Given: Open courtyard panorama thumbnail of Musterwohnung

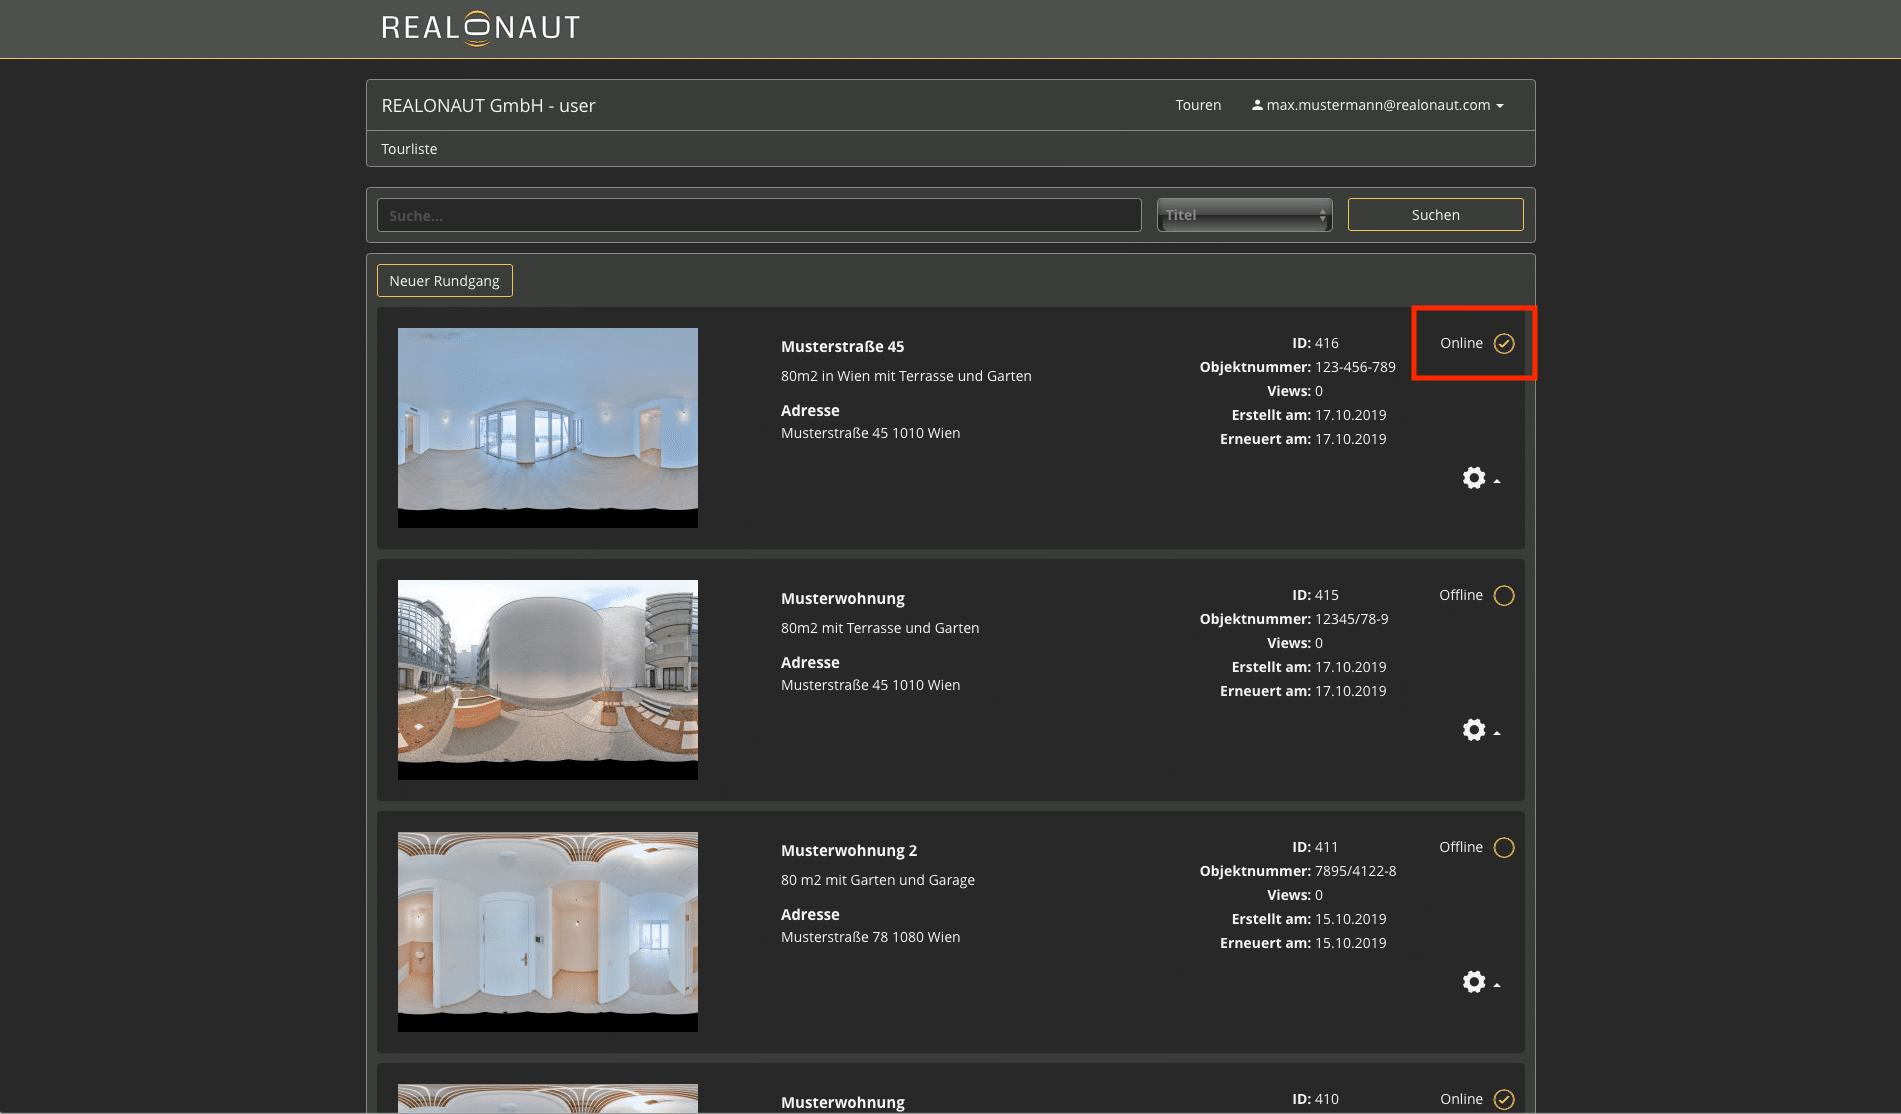Looking at the screenshot, I should [548, 679].
